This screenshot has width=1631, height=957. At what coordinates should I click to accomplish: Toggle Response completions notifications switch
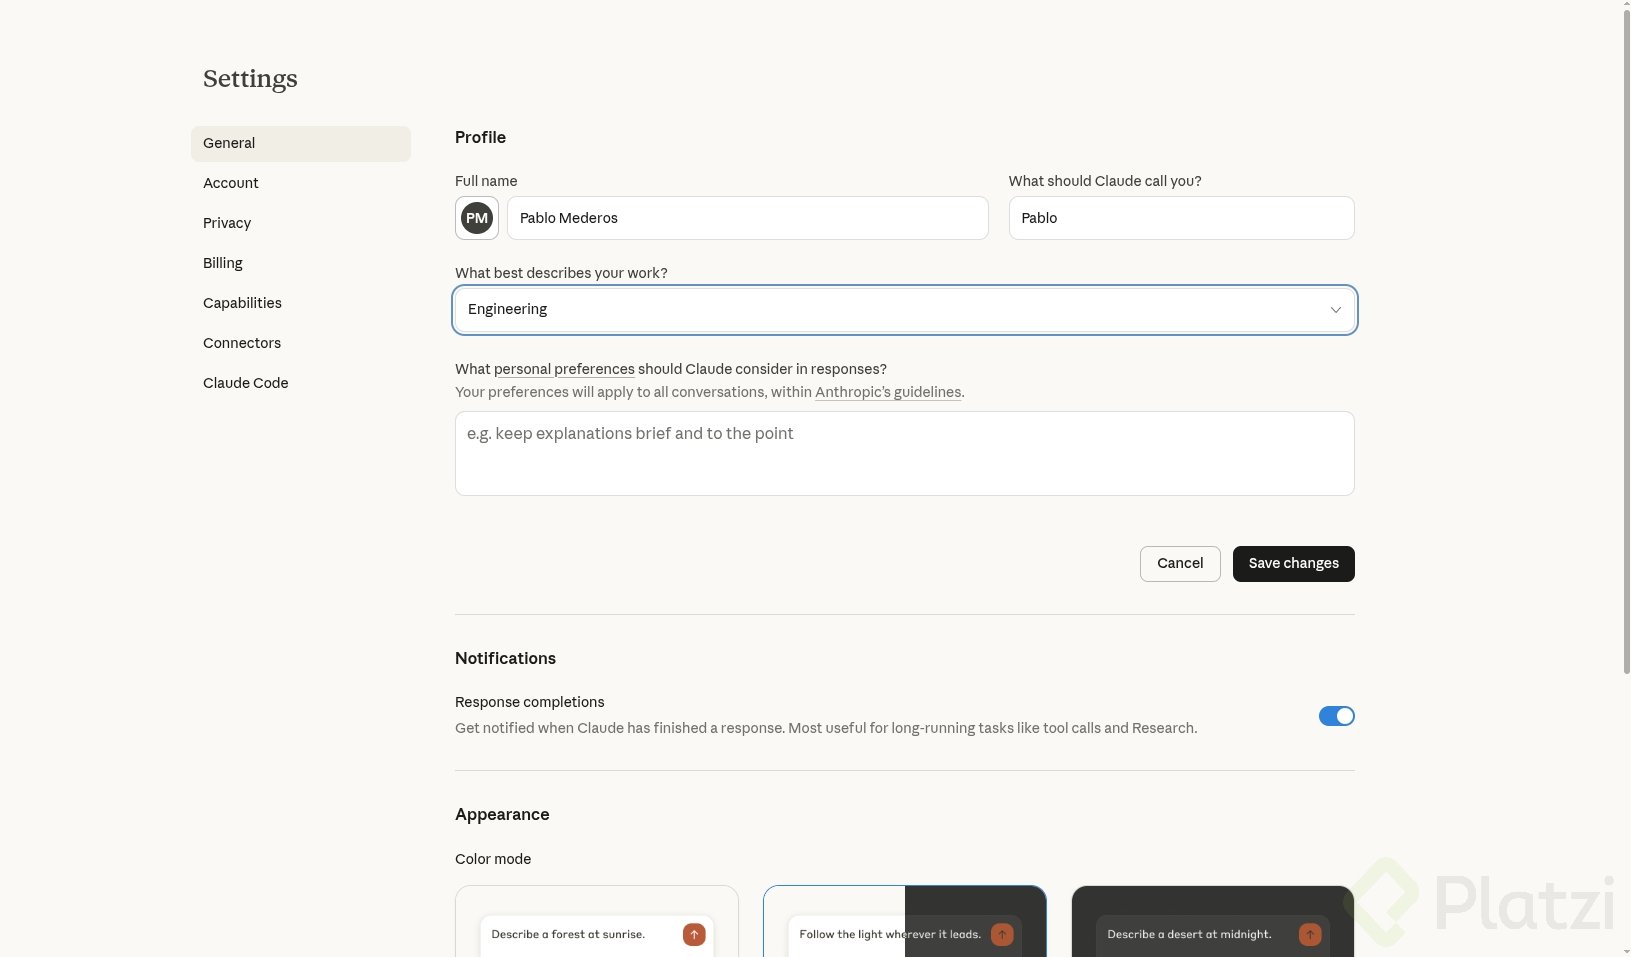click(1336, 716)
